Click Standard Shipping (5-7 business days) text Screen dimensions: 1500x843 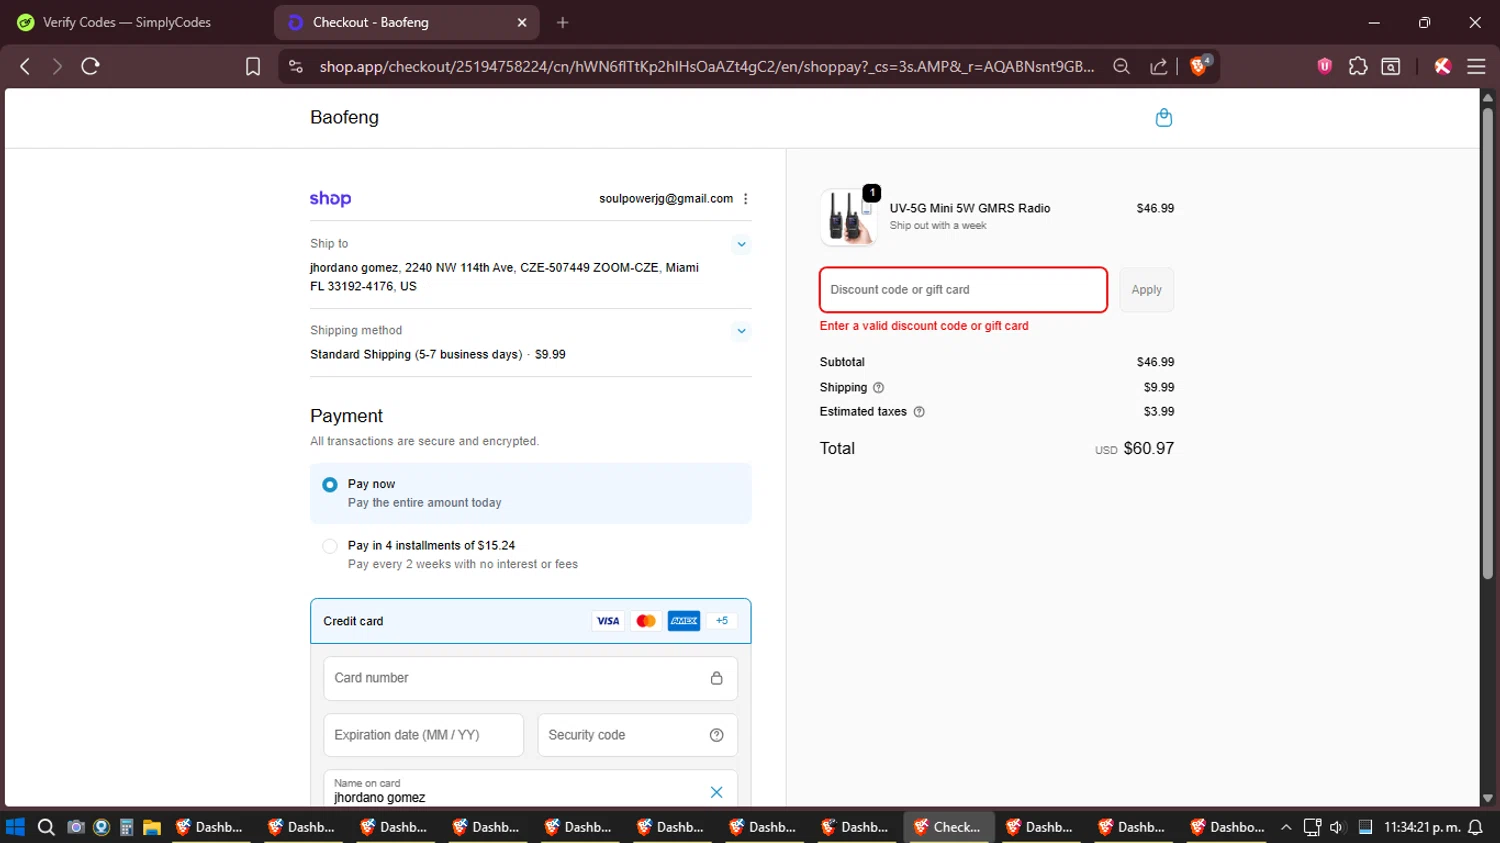[416, 355]
